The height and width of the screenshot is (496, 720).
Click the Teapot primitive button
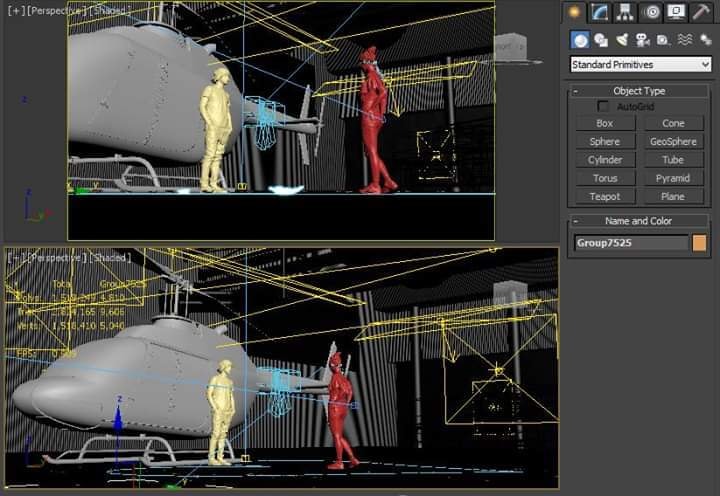coord(605,197)
